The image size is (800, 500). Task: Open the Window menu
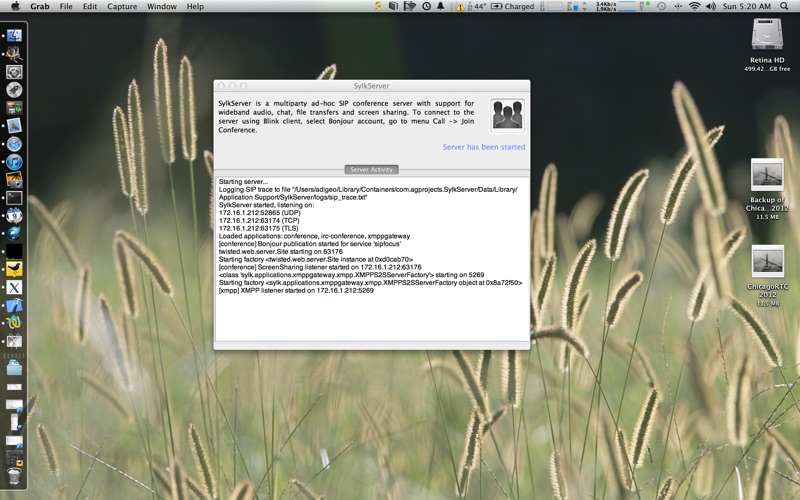(x=162, y=6)
